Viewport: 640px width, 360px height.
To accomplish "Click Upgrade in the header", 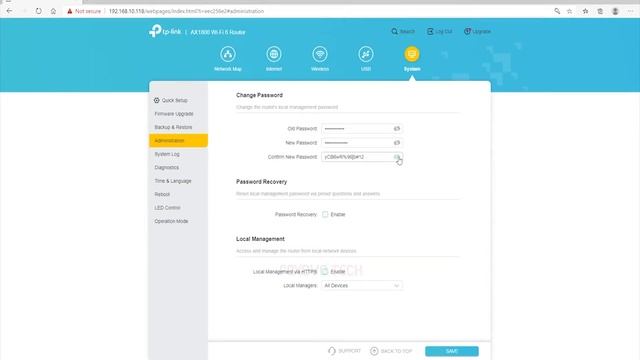I will click(x=478, y=31).
